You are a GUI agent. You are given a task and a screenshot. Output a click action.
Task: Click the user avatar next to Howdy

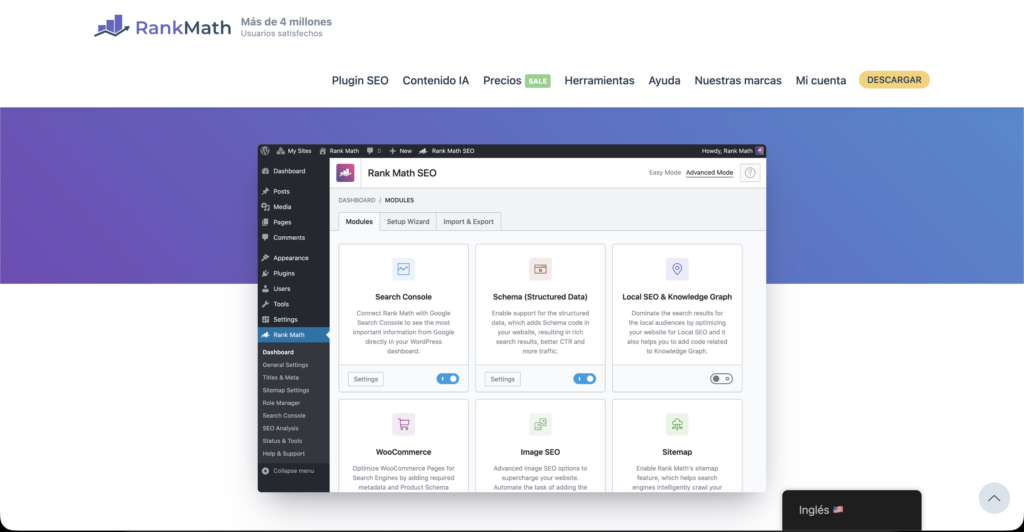point(760,151)
